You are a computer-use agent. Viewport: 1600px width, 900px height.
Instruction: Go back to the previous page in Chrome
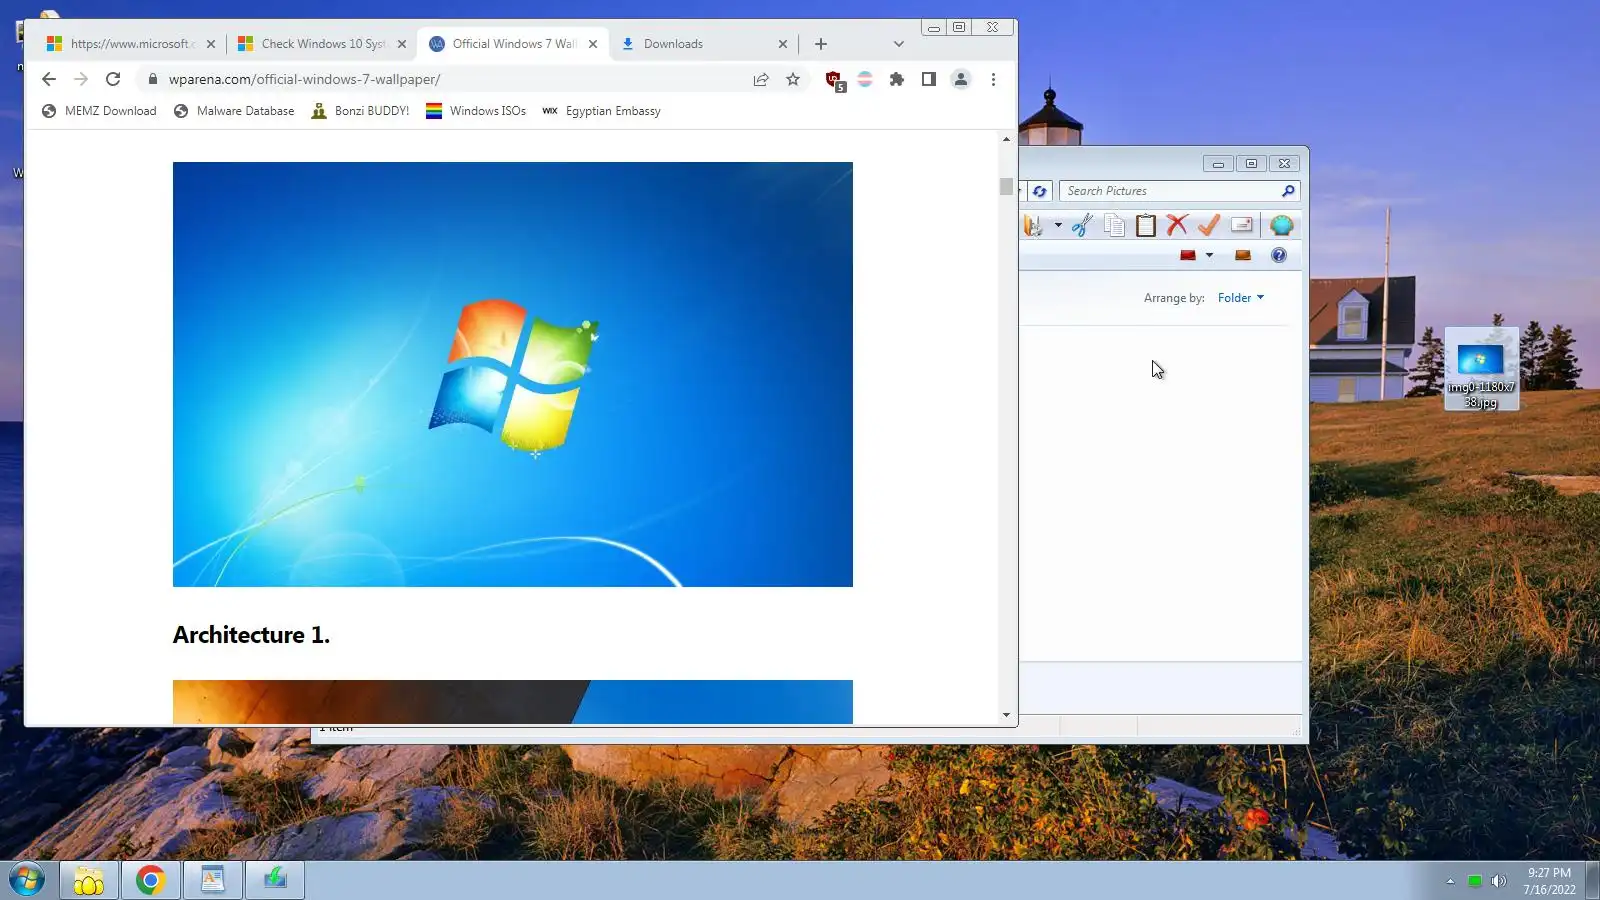coord(49,79)
